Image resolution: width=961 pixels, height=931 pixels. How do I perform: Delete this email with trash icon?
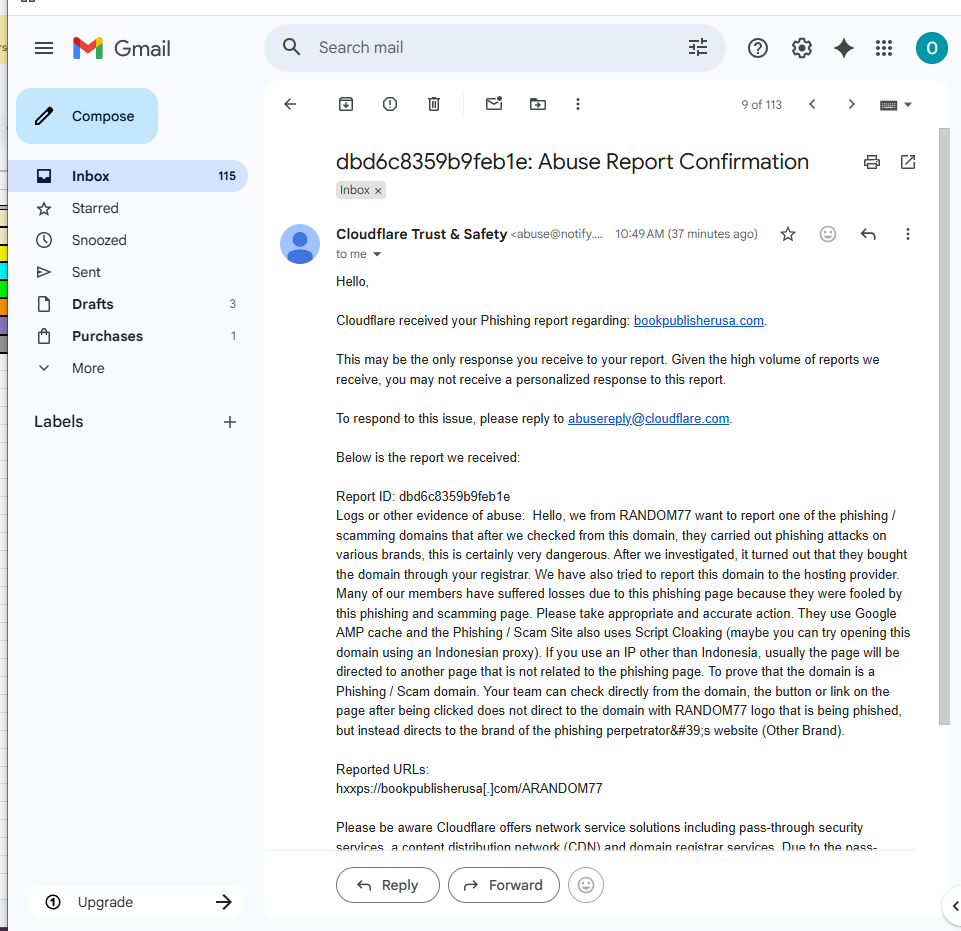433,104
